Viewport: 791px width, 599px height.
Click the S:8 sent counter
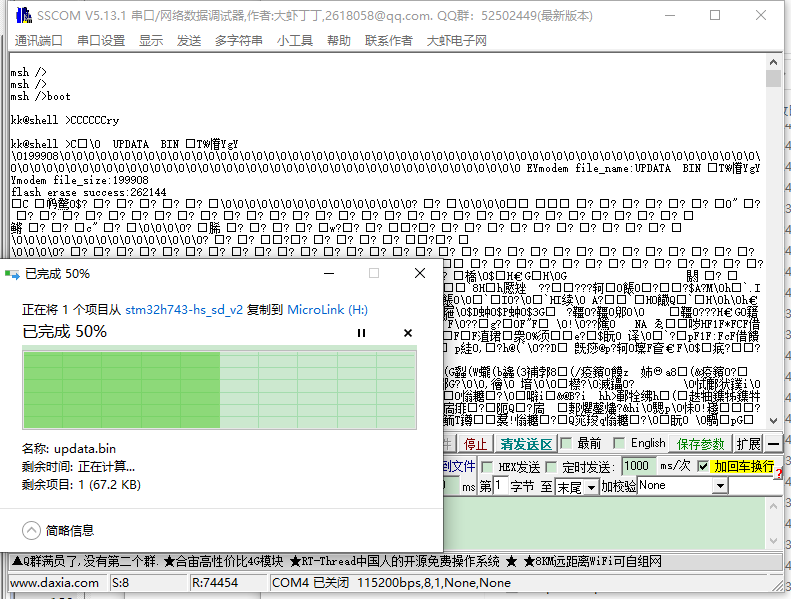pos(148,583)
